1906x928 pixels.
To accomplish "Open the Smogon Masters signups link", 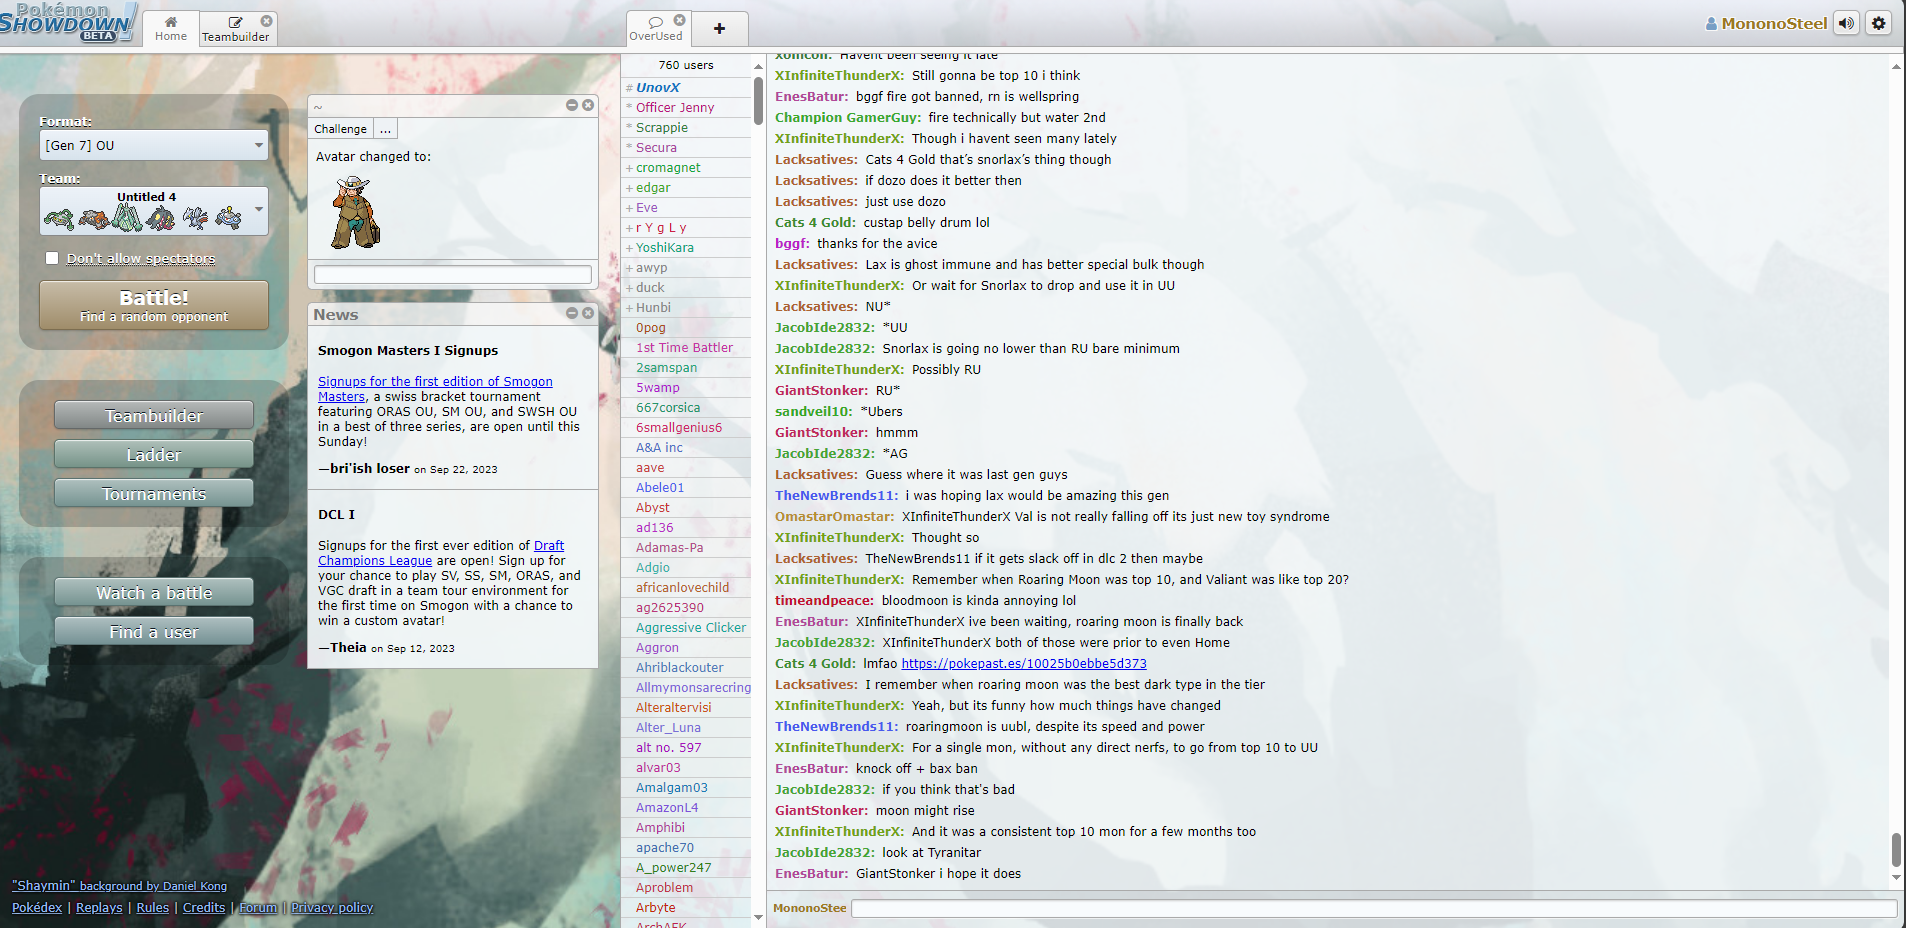I will (x=435, y=389).
